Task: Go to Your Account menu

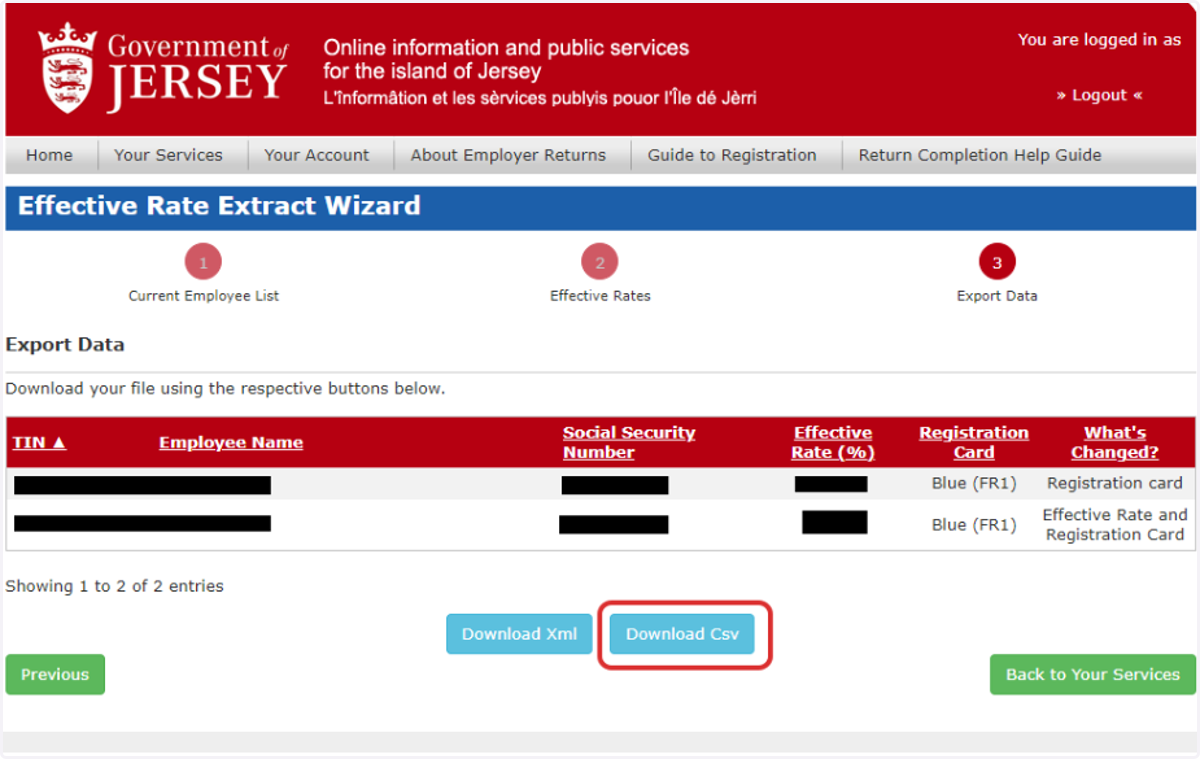Action: [316, 155]
